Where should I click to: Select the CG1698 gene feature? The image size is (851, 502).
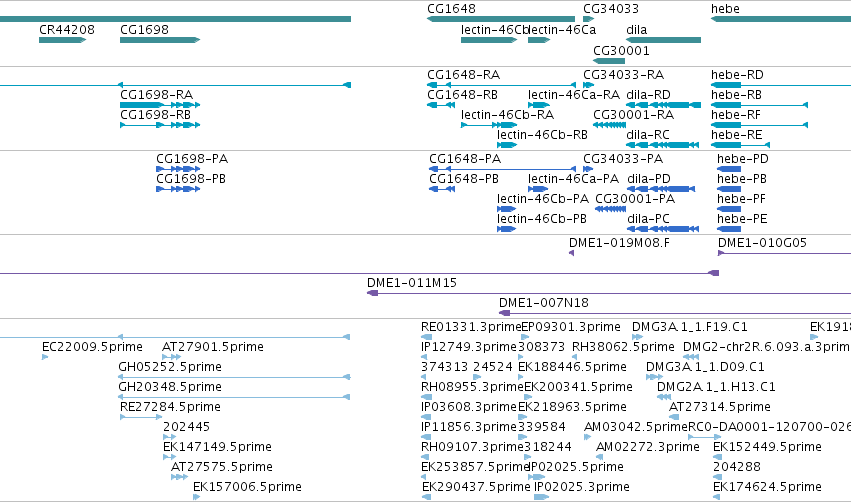click(x=160, y=40)
